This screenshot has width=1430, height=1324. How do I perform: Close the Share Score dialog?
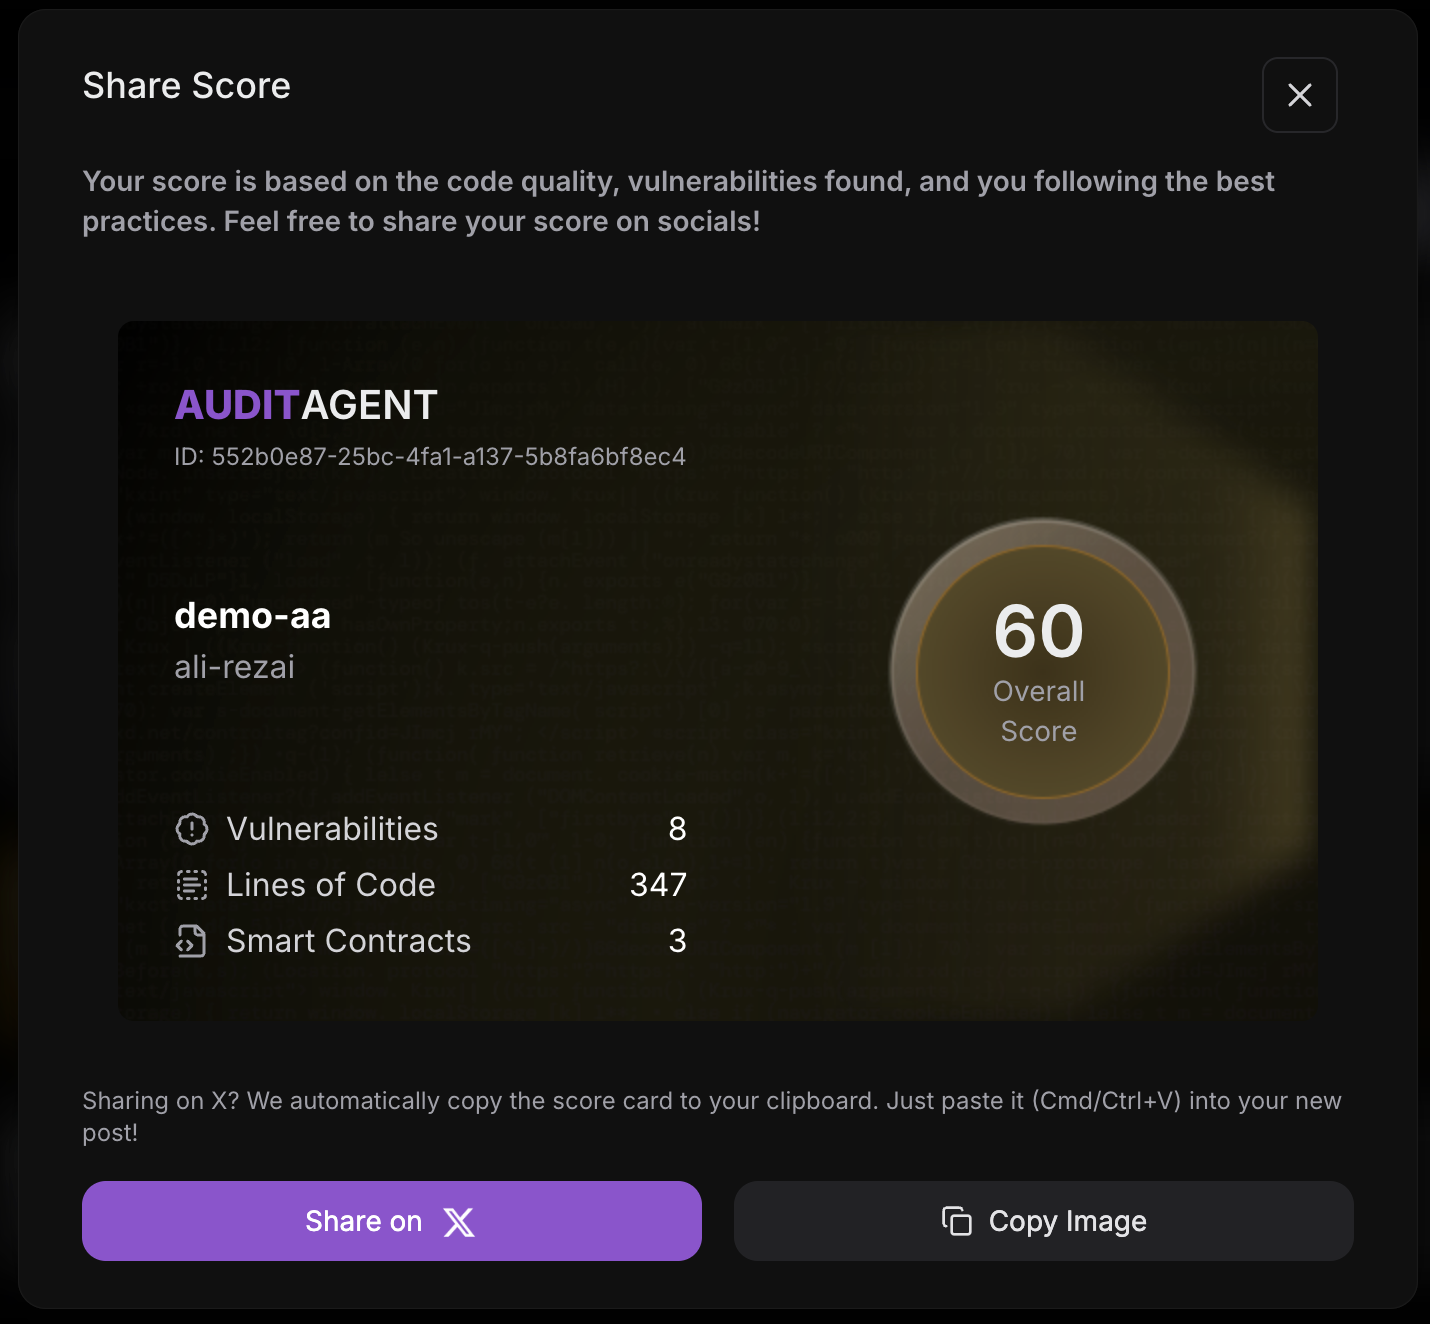pos(1299,95)
